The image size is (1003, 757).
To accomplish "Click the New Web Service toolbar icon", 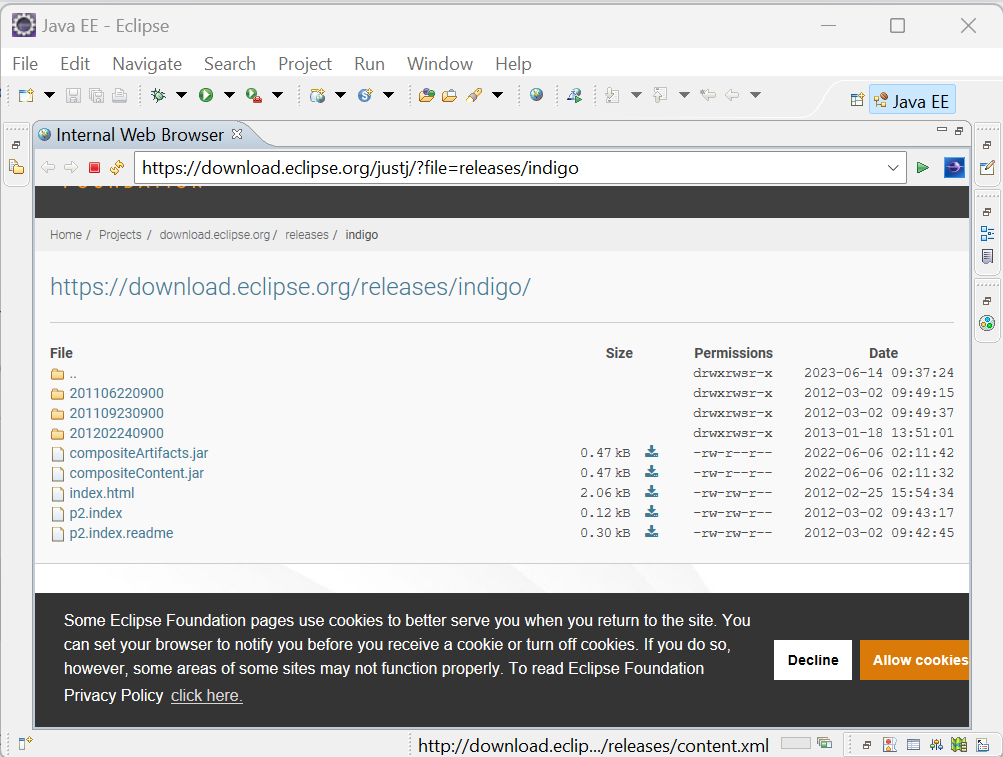I will click(x=365, y=95).
